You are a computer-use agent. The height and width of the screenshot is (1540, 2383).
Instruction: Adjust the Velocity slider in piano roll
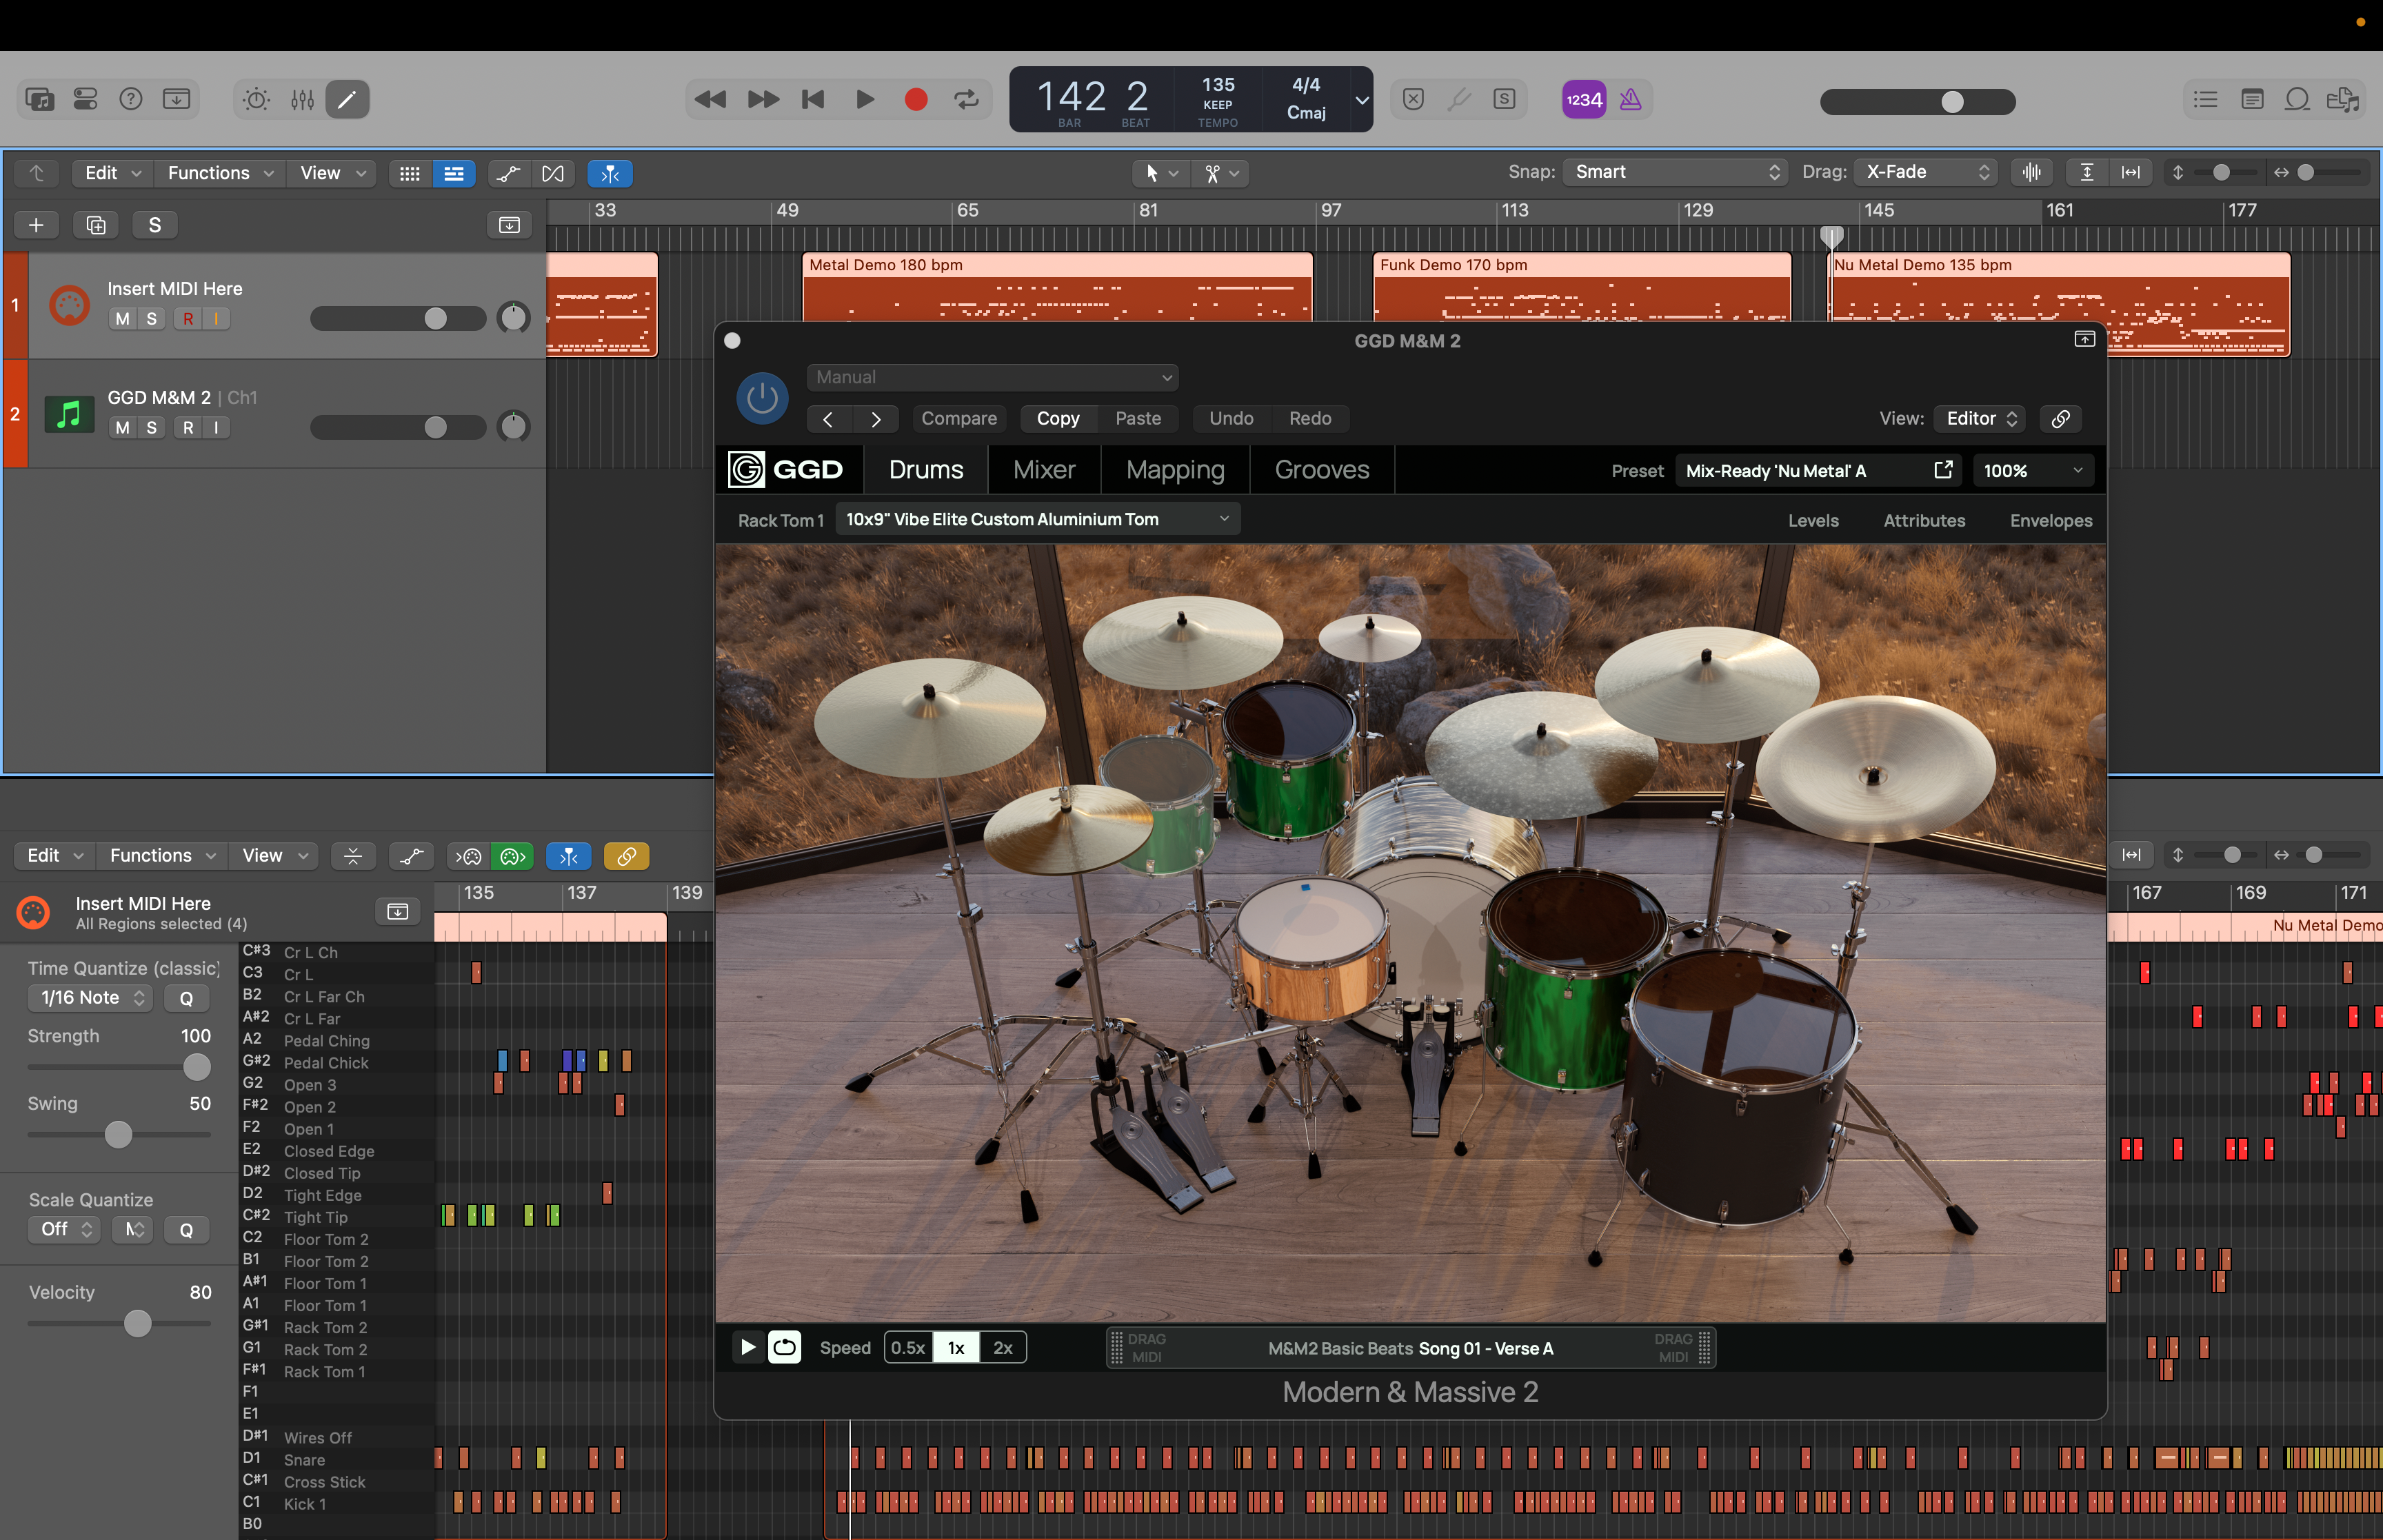coord(137,1323)
